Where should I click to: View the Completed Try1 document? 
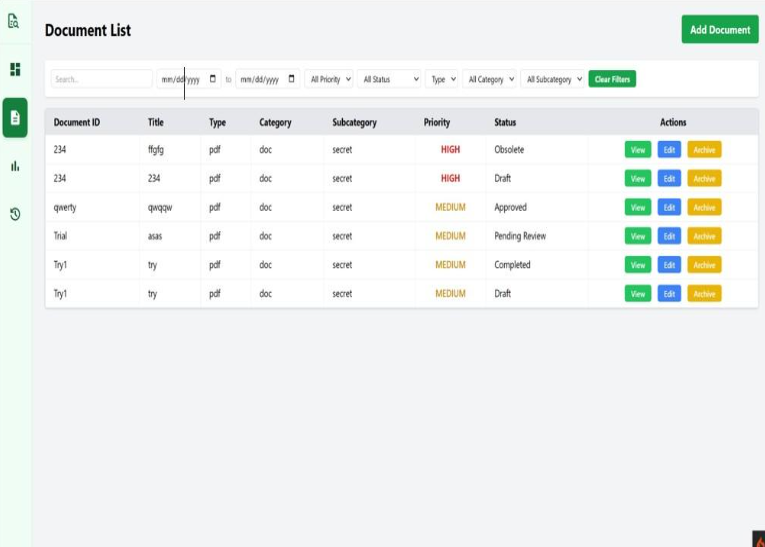click(638, 265)
